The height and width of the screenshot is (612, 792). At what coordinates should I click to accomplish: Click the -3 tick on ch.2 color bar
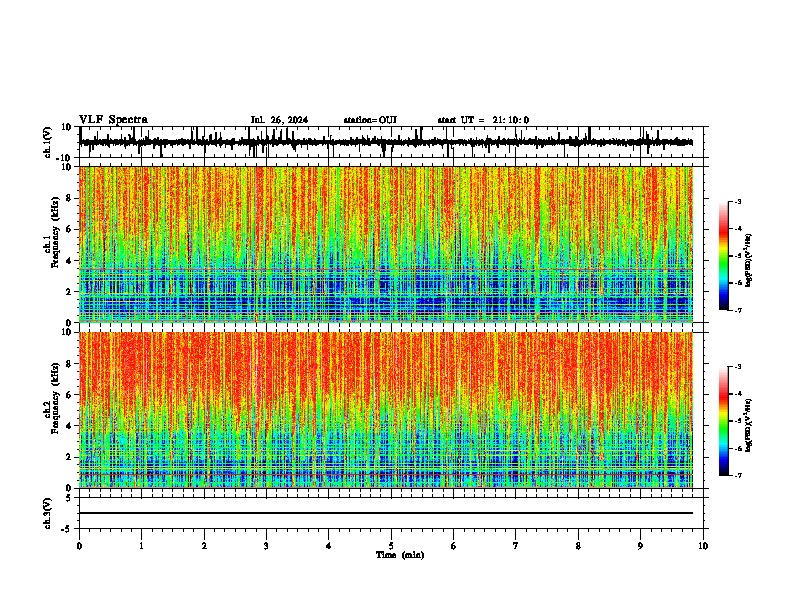738,367
